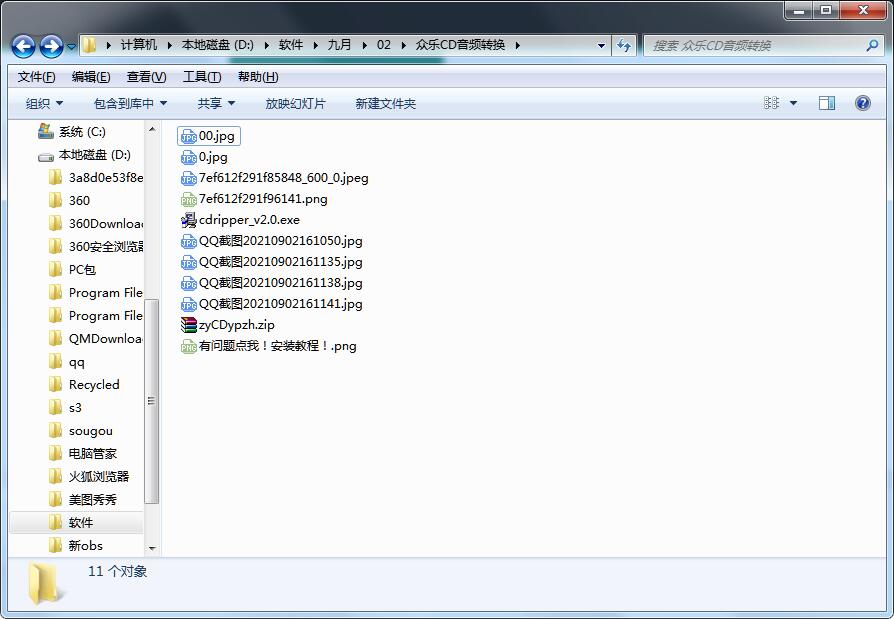Image resolution: width=894 pixels, height=619 pixels.
Task: Open recent pages dropdown next to Forward
Action: tap(71, 46)
